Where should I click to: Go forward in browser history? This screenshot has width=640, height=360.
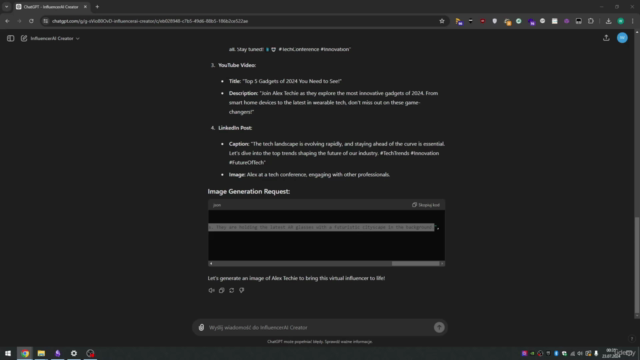(x=19, y=21)
